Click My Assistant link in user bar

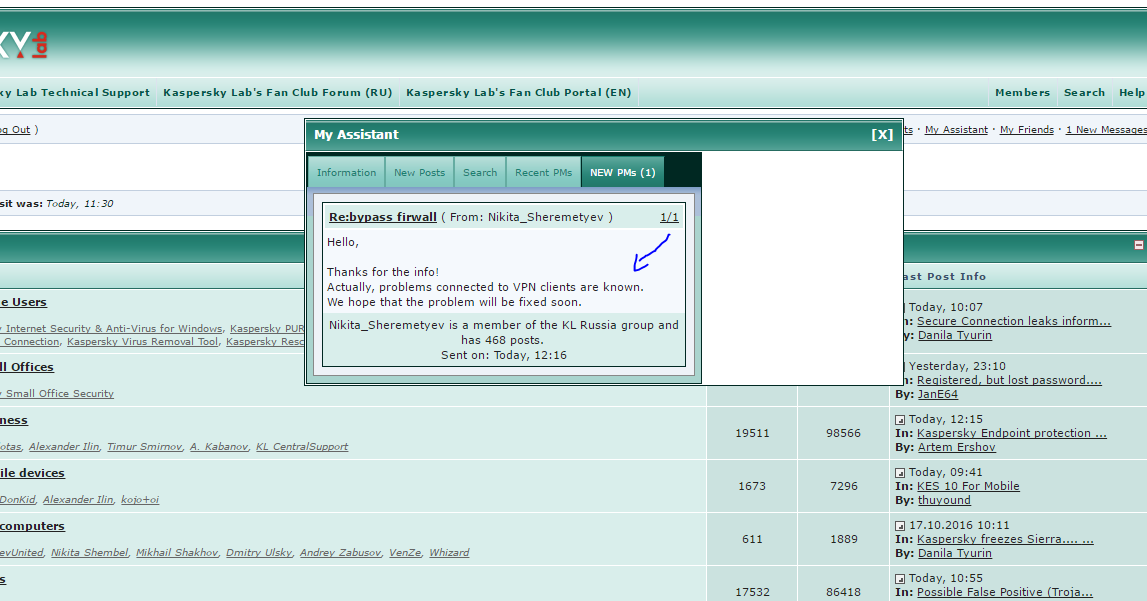[956, 129]
